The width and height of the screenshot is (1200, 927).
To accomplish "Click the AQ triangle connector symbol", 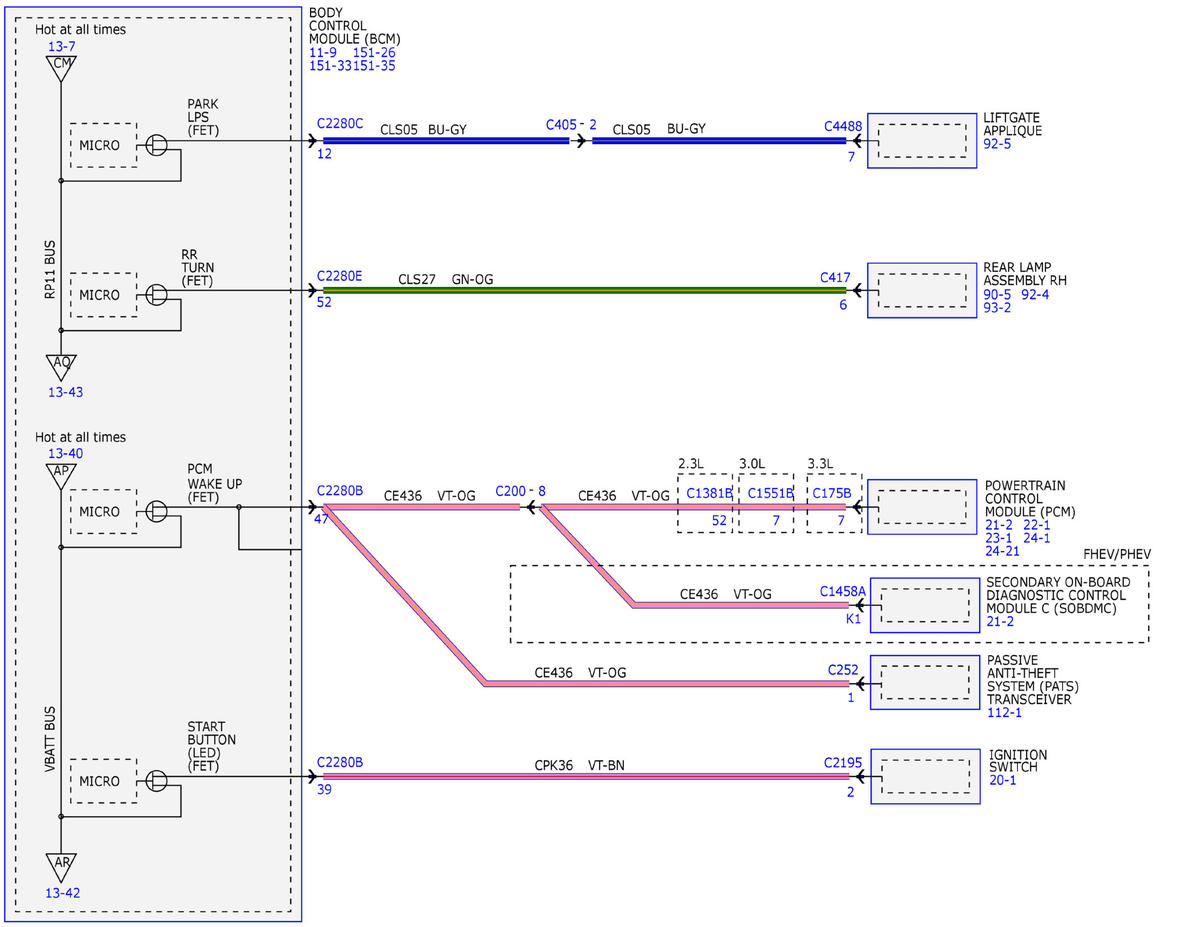I will pyautogui.click(x=61, y=365).
